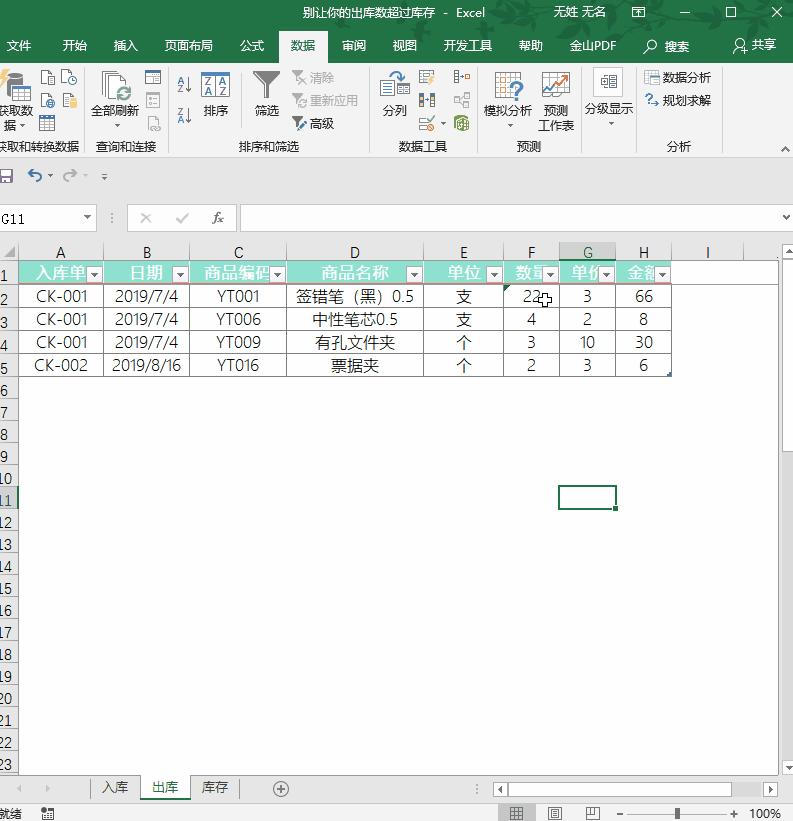Switch to the 审阅 (Review) tab
This screenshot has height=821, width=793.
[x=354, y=46]
